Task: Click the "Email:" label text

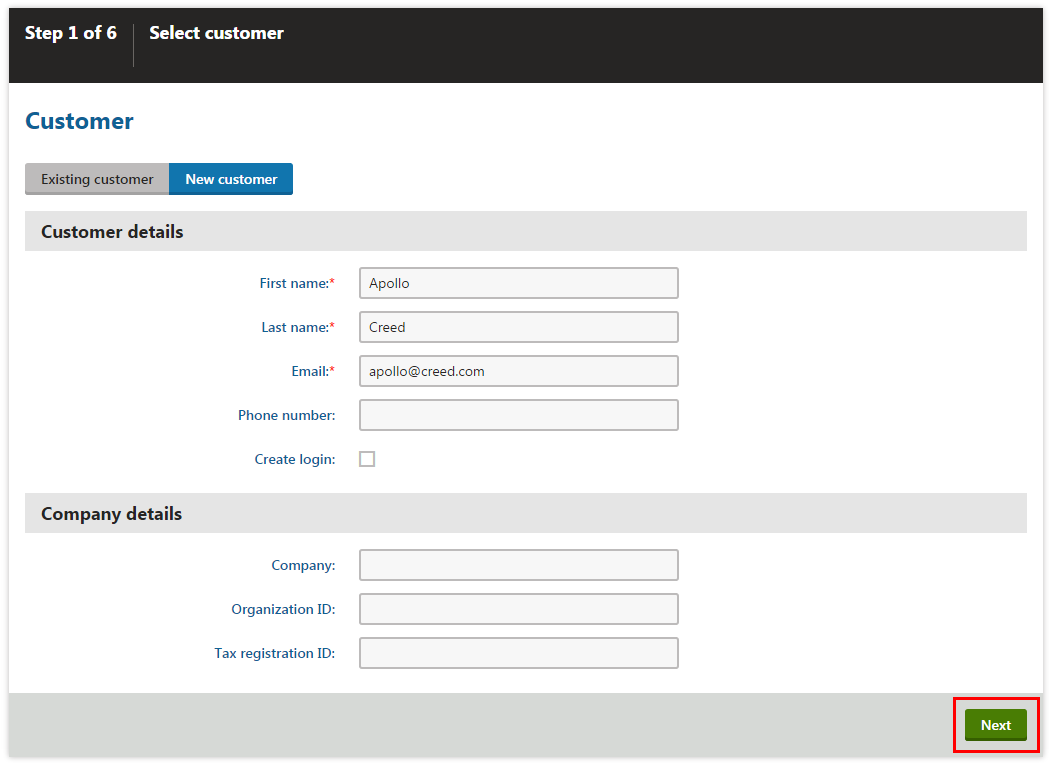Action: click(x=310, y=371)
